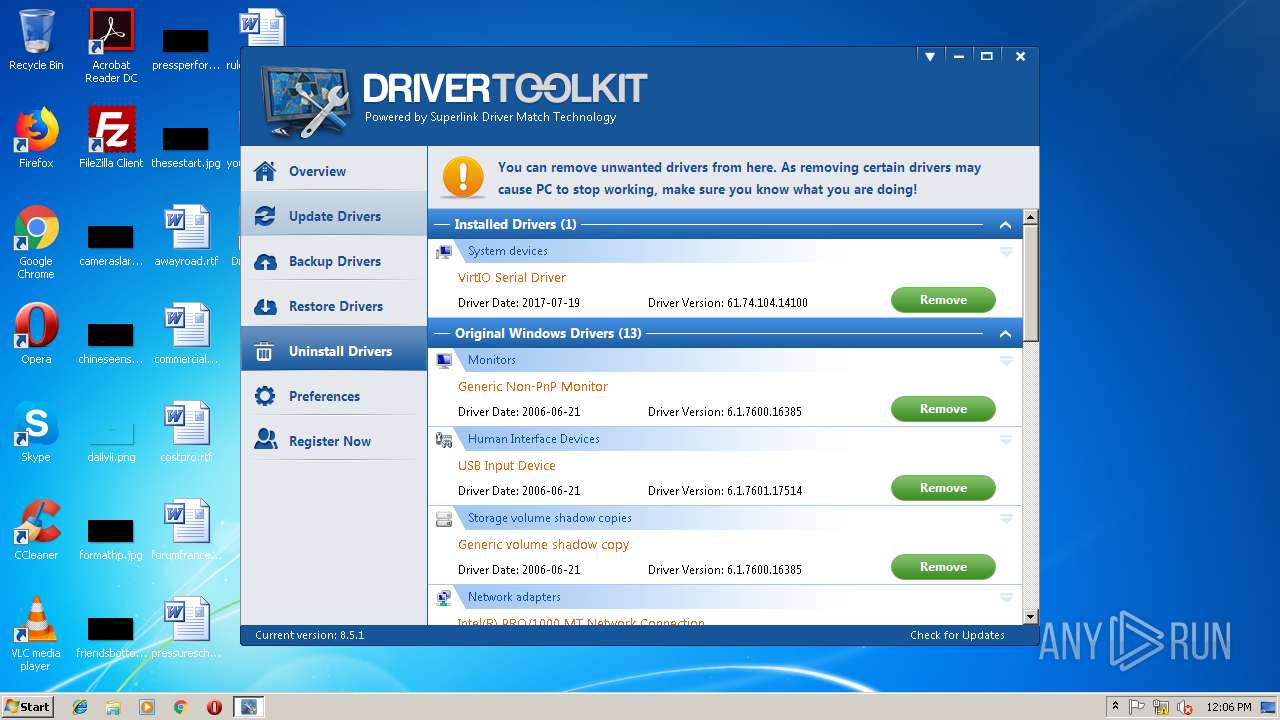The width and height of the screenshot is (1280, 720).
Task: Click the Restore Drivers icon
Action: click(265, 306)
